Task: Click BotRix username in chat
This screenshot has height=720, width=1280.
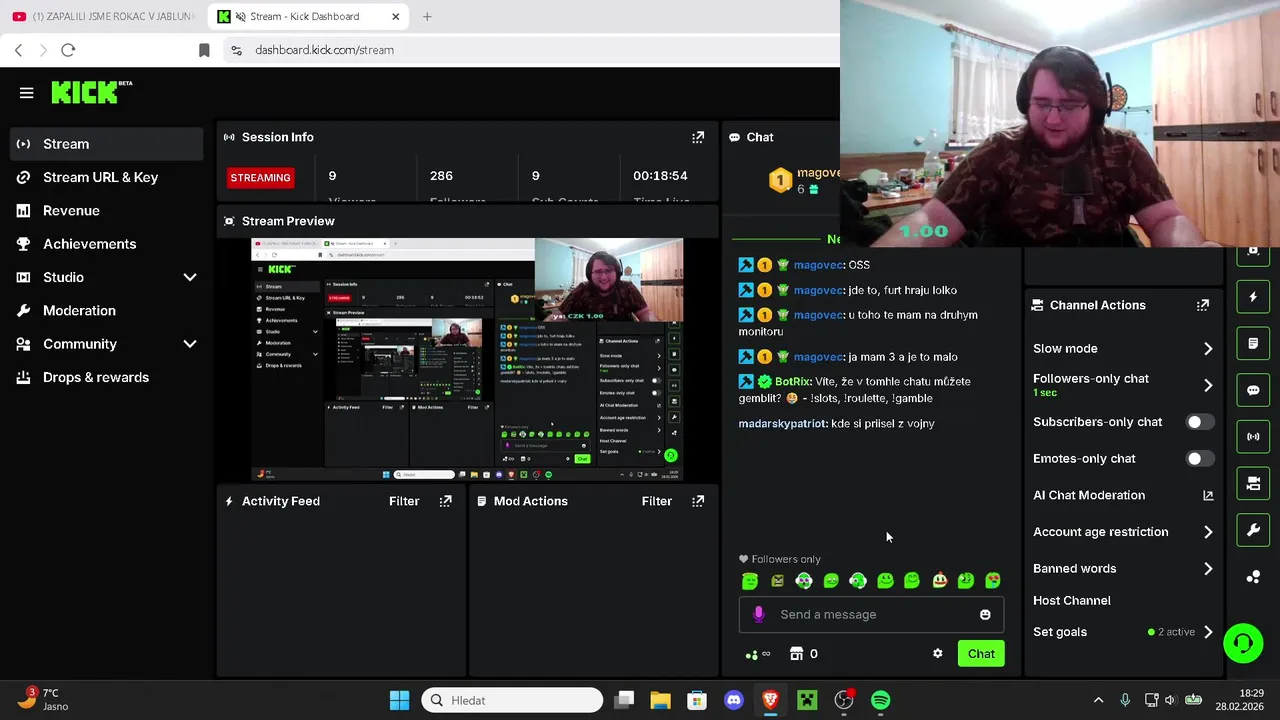Action: pos(792,381)
